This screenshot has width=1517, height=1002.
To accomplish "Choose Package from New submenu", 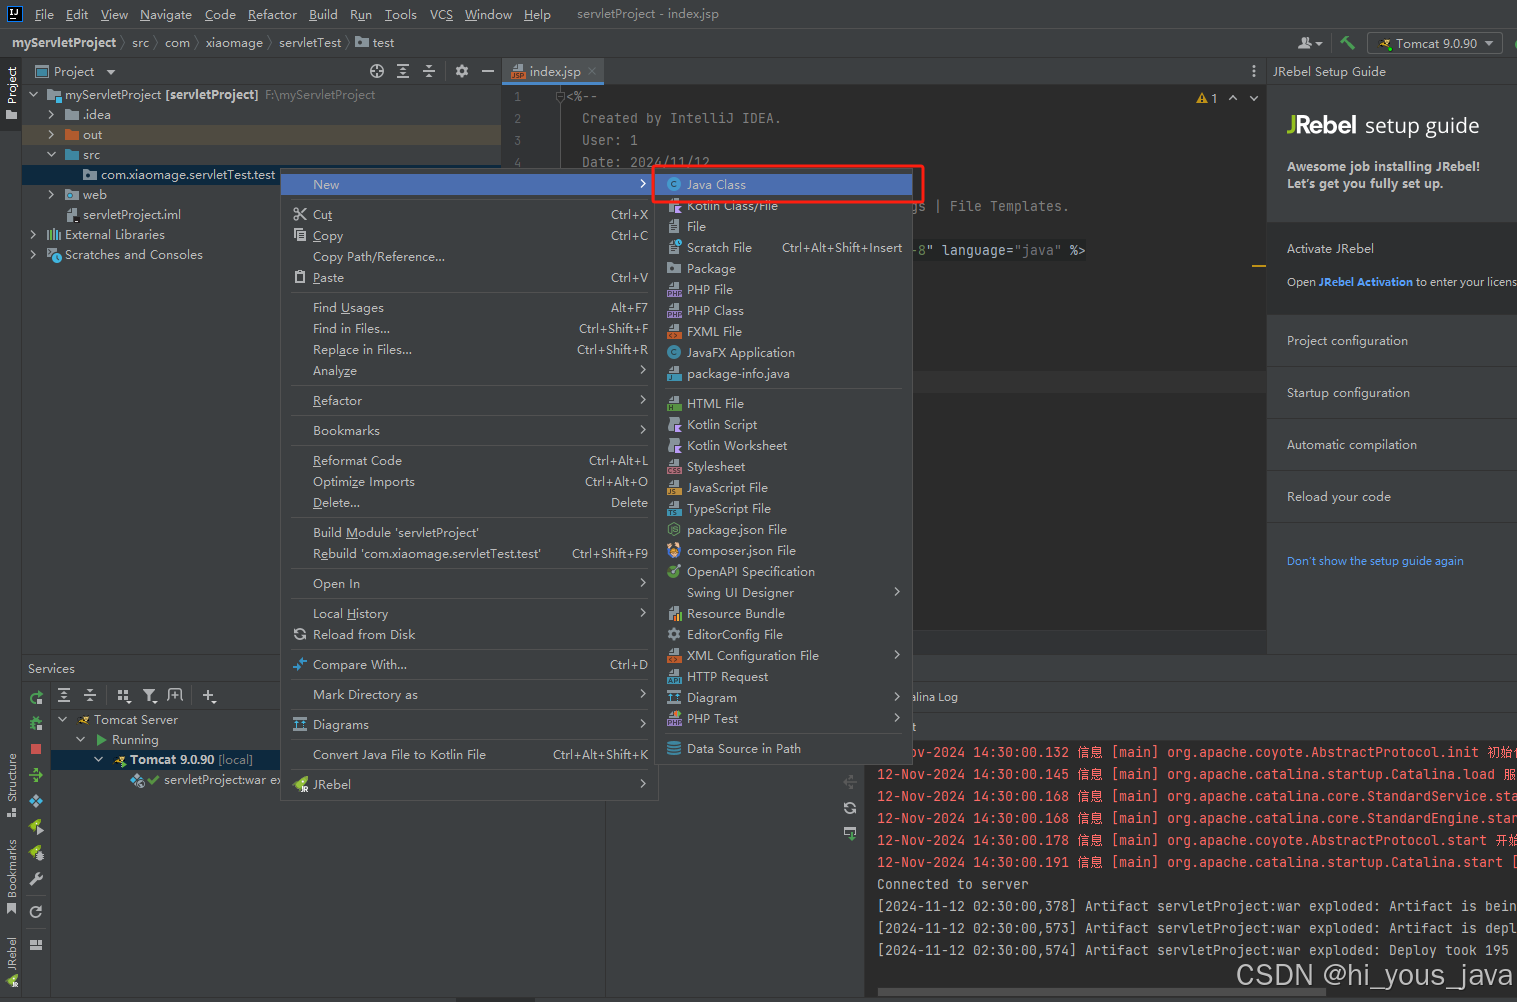I will [x=784, y=268].
